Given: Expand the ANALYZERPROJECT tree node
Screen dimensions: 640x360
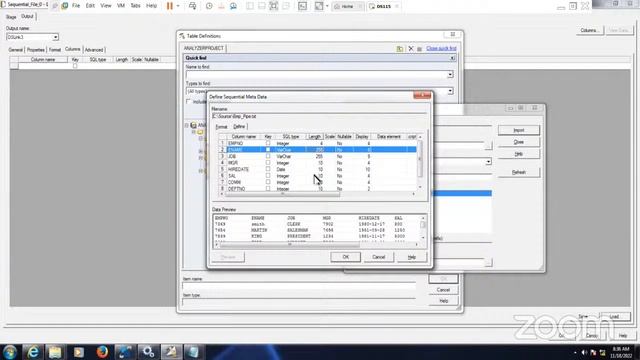Looking at the screenshot, I should click(x=187, y=125).
